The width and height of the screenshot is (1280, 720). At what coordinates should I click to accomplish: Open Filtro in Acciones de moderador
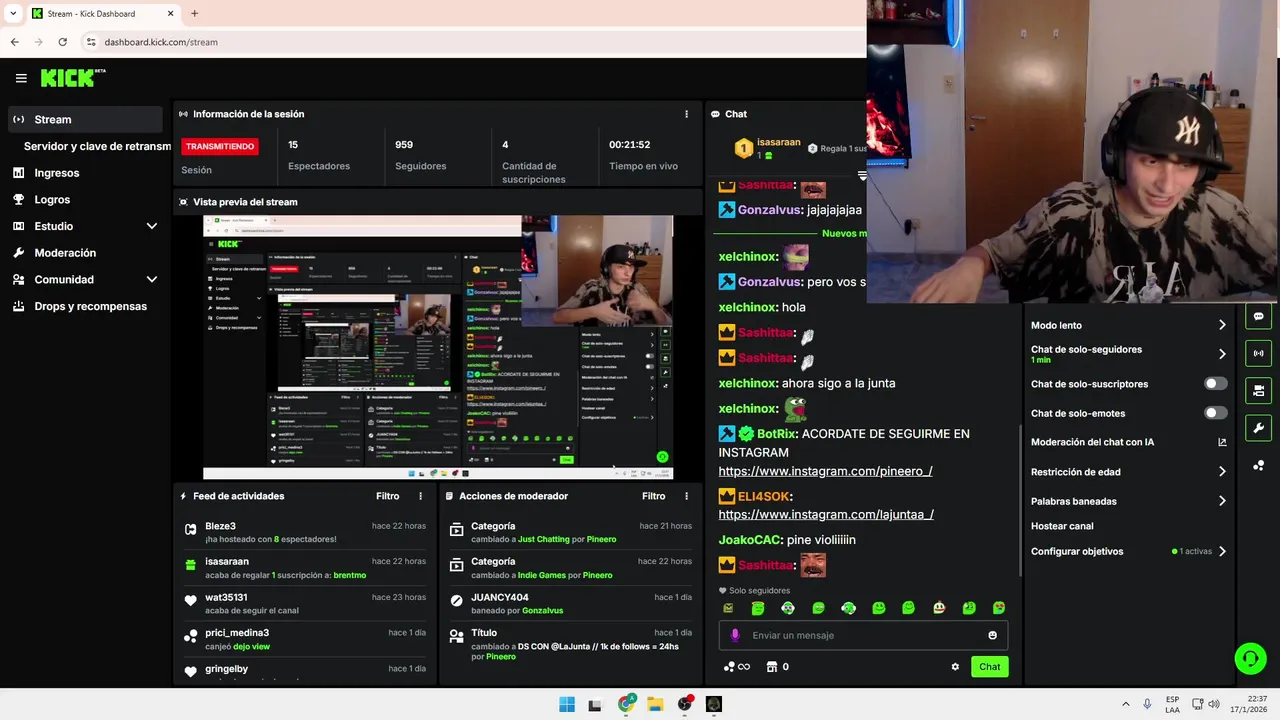[x=654, y=496]
